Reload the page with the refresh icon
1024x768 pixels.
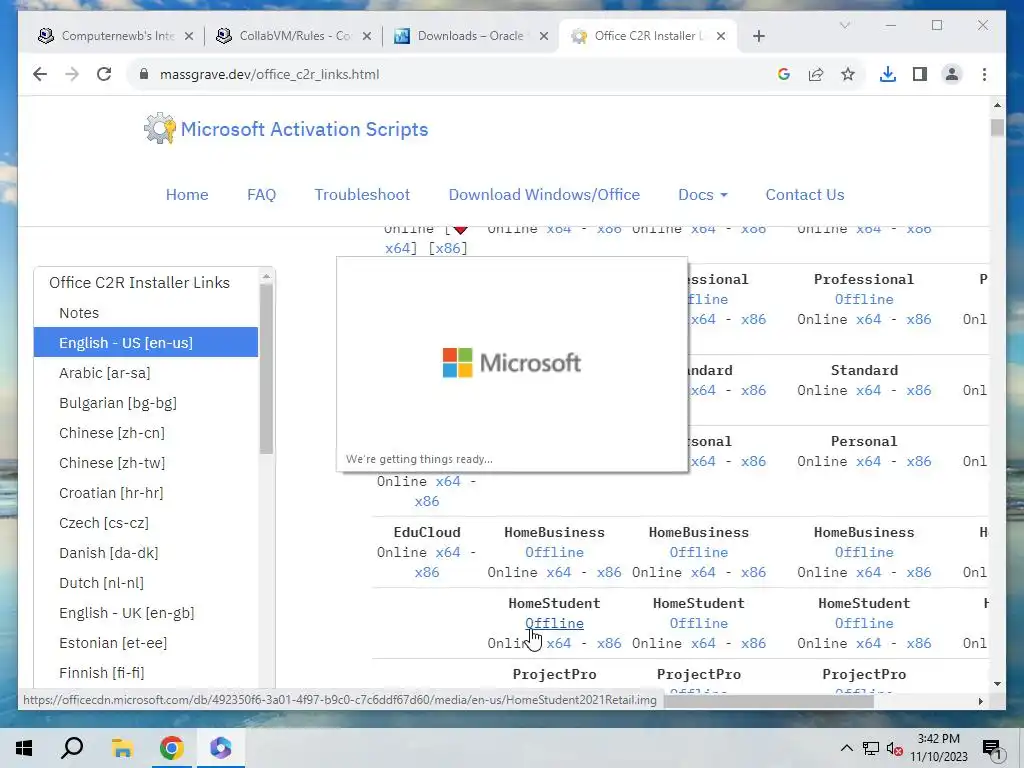click(x=104, y=74)
